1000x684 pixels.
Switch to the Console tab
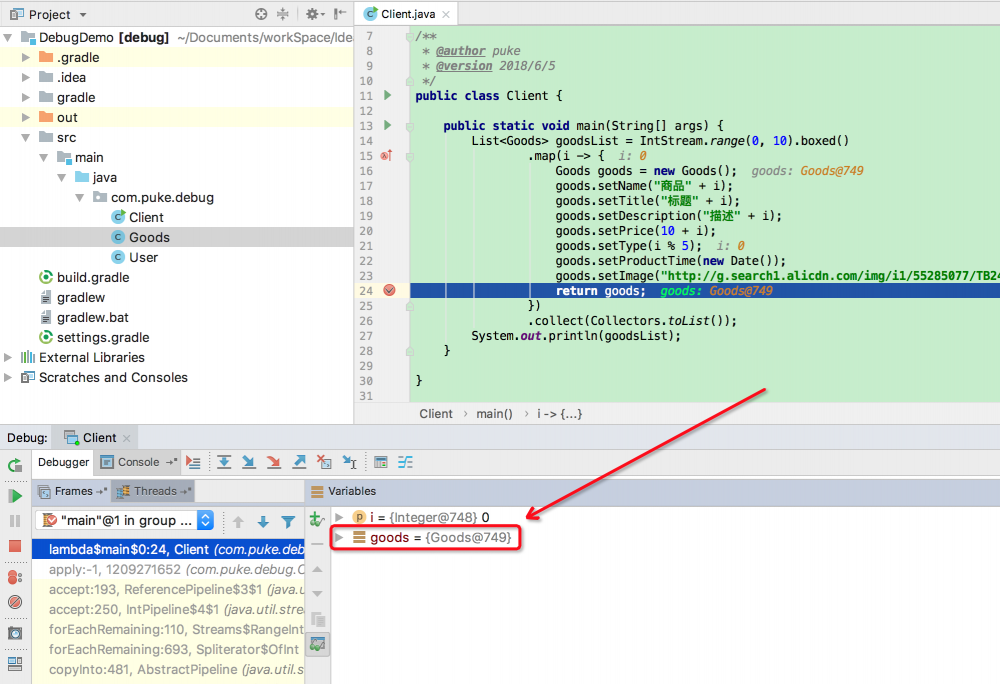pyautogui.click(x=138, y=462)
